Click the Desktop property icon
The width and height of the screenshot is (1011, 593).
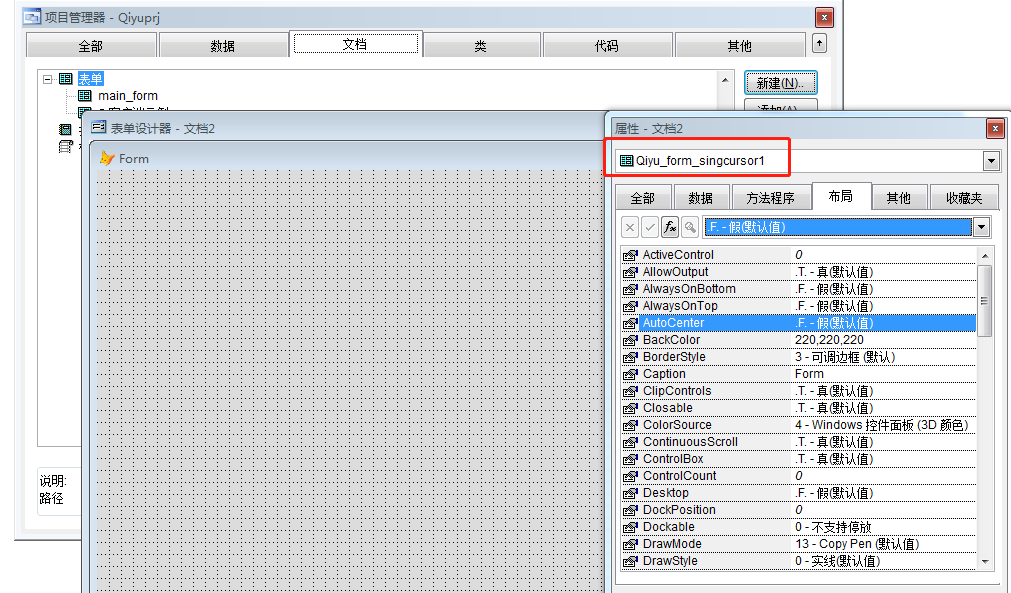[x=630, y=493]
